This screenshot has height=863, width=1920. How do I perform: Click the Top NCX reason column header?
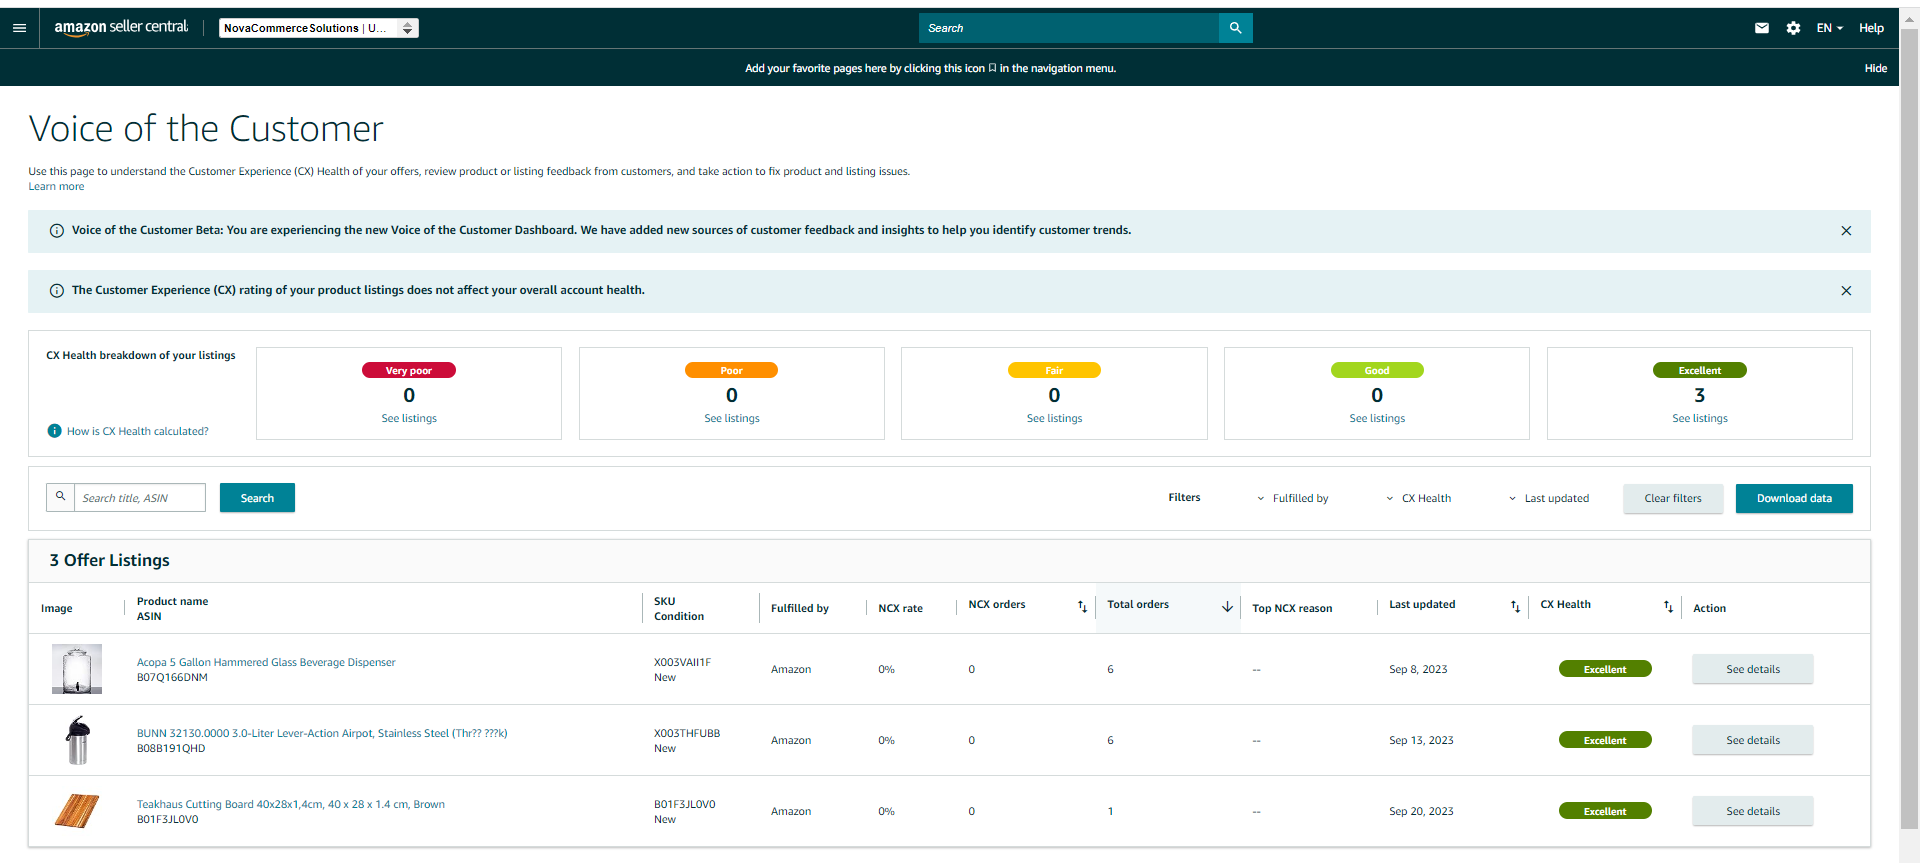pos(1292,608)
